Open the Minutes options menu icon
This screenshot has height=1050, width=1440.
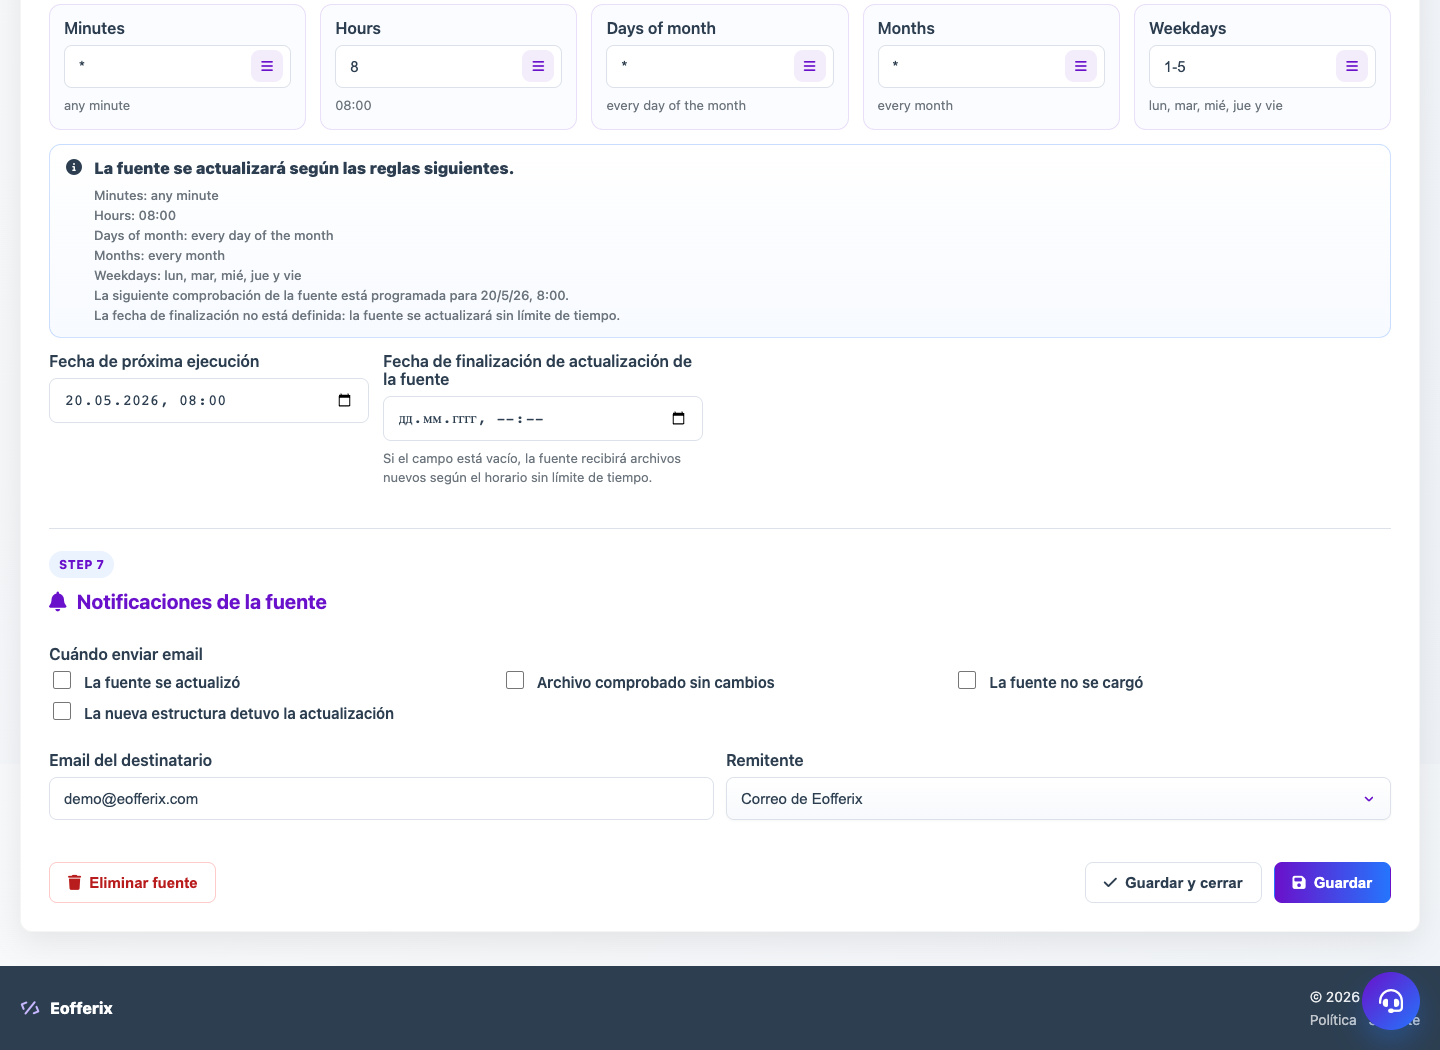267,66
